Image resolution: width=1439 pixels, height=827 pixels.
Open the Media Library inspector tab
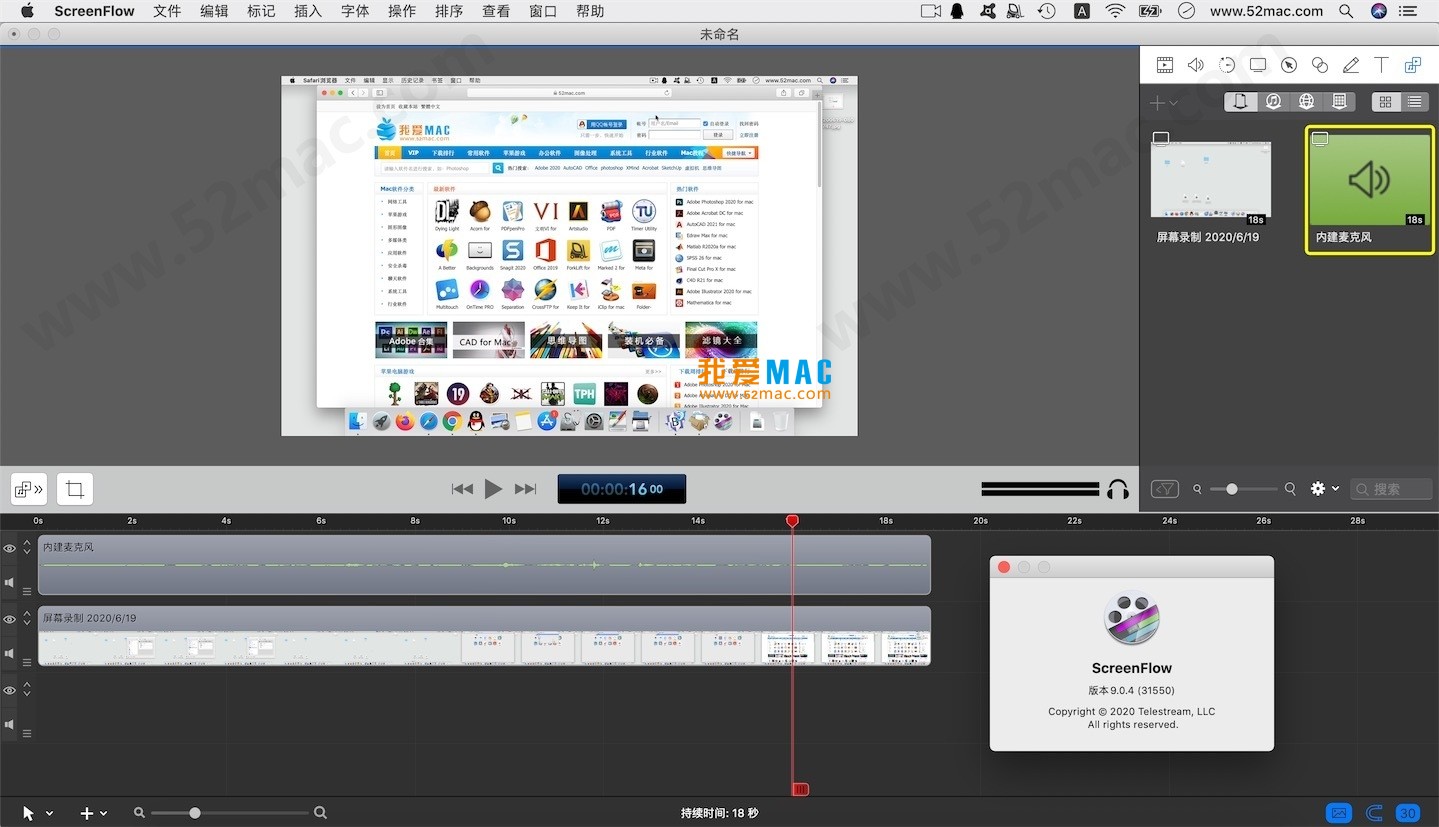click(1413, 65)
